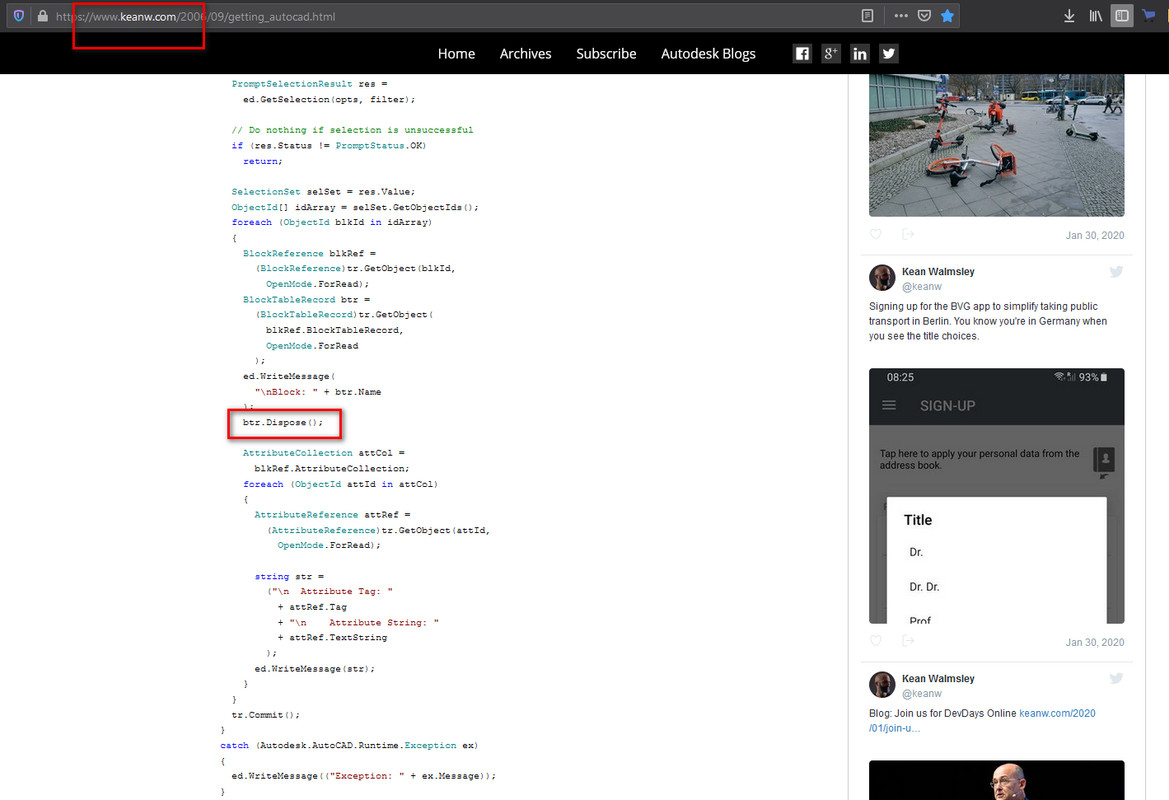Click 'foreach (ObjectId attId in attCol)' line
The image size is (1169, 800).
(340, 484)
